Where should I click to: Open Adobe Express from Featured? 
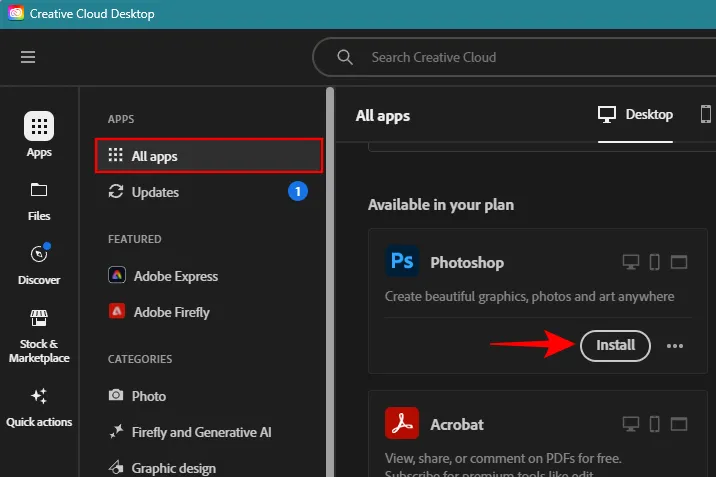tap(163, 276)
